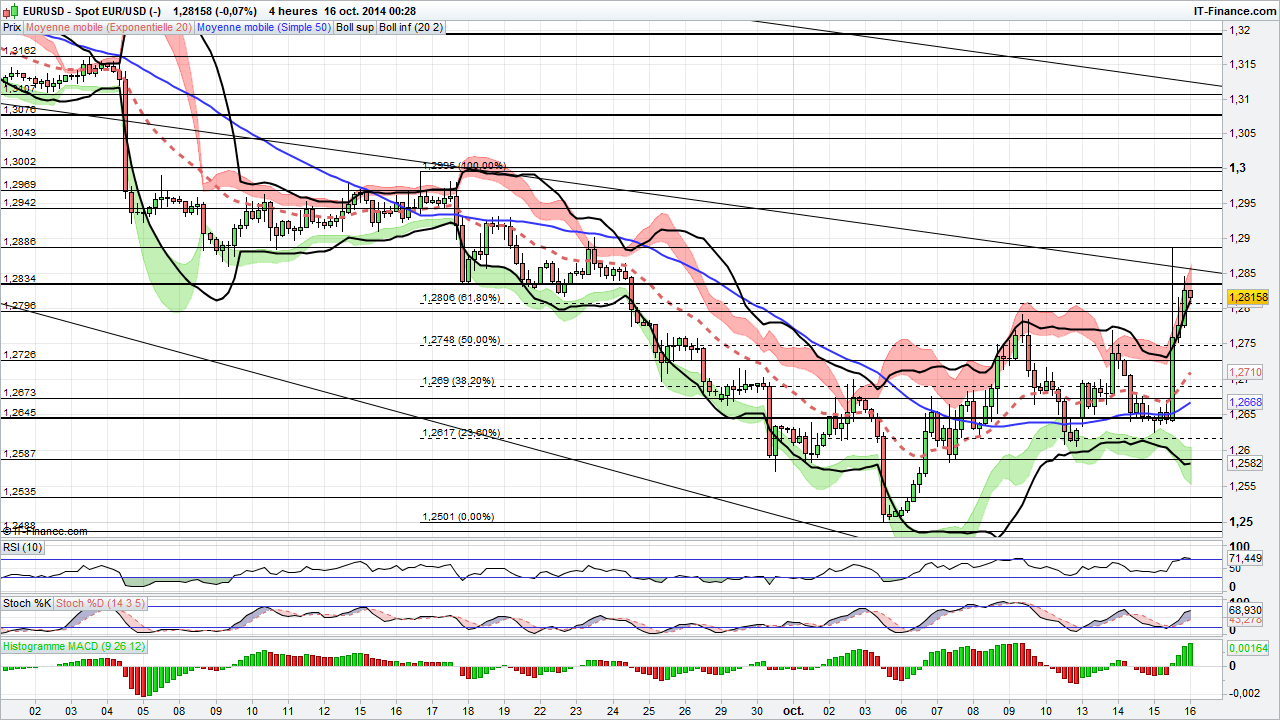The image size is (1280, 720).
Task: Click the green status candle icon beside it
Action: [15, 10]
